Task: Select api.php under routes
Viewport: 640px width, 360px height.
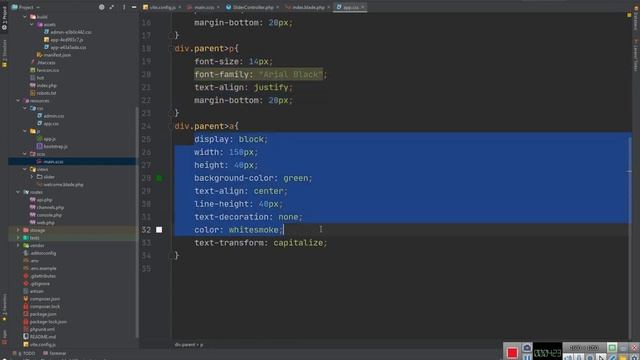Action: [41, 200]
